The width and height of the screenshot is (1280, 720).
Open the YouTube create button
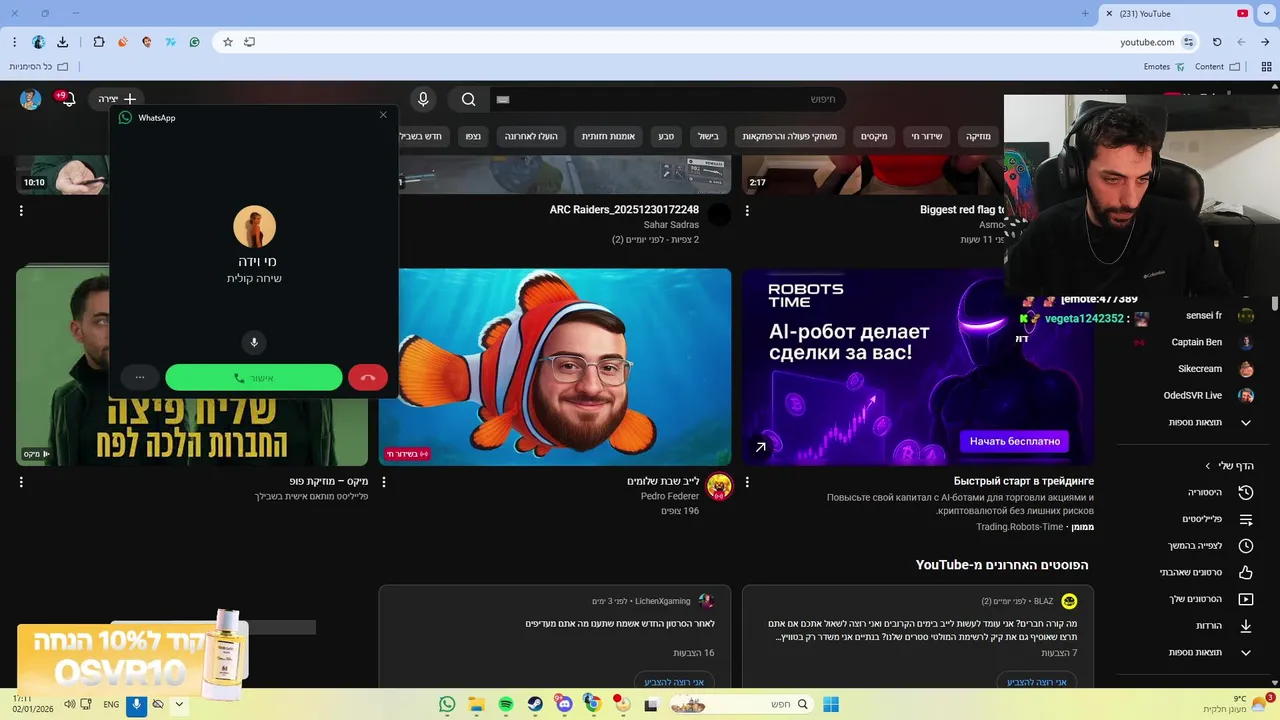[x=116, y=99]
